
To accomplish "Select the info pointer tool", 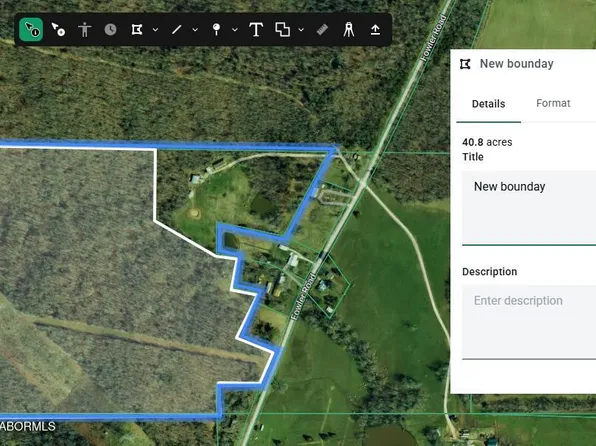I will pyautogui.click(x=31, y=29).
